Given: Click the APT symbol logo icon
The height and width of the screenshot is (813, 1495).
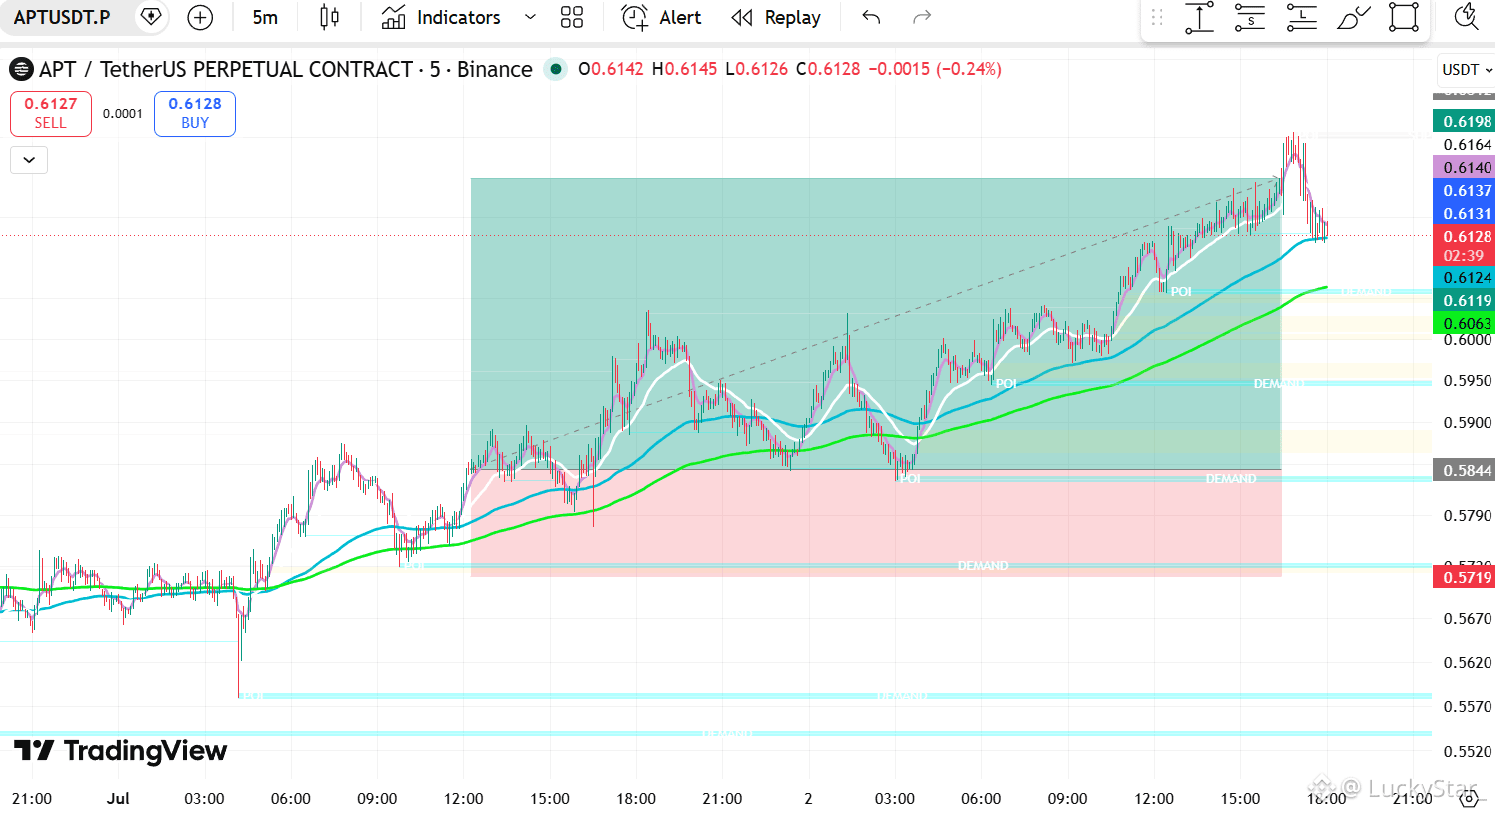Looking at the screenshot, I should click(x=21, y=69).
